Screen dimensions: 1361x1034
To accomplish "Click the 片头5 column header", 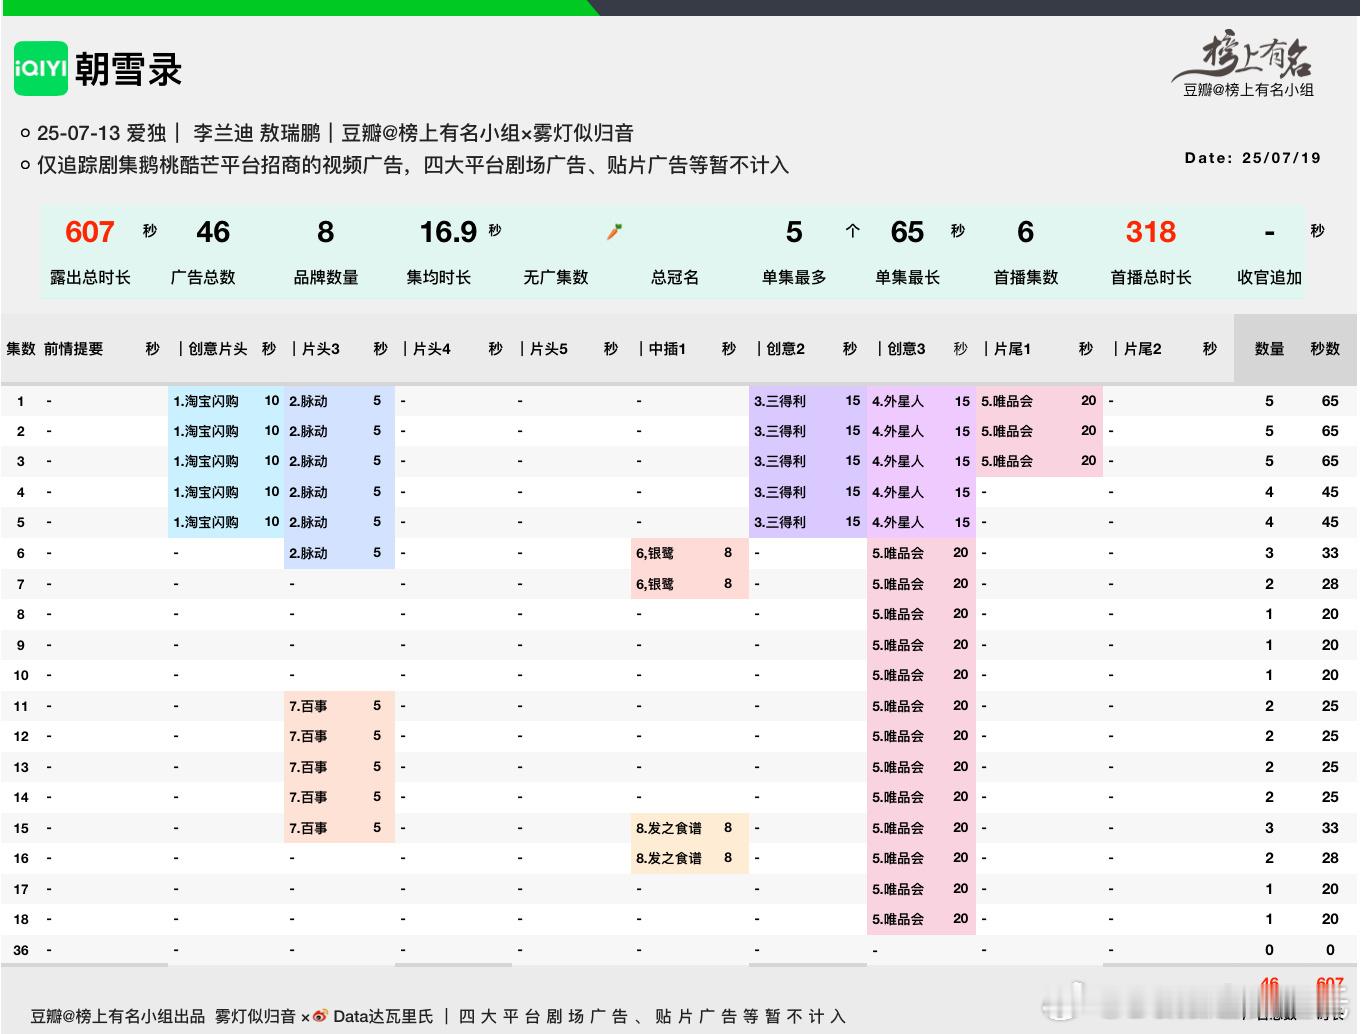I will 548,349.
